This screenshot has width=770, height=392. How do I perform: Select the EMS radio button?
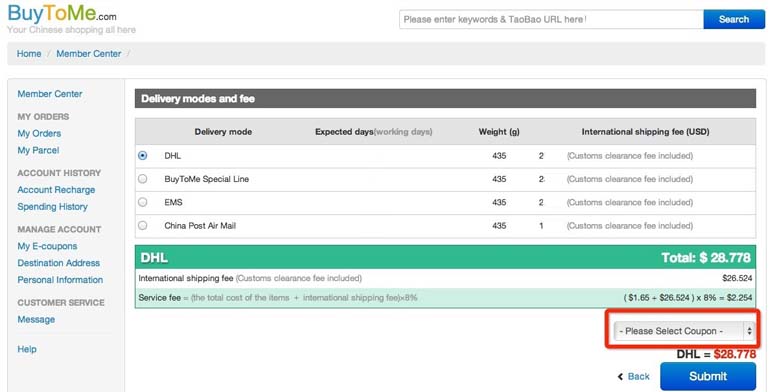point(142,202)
